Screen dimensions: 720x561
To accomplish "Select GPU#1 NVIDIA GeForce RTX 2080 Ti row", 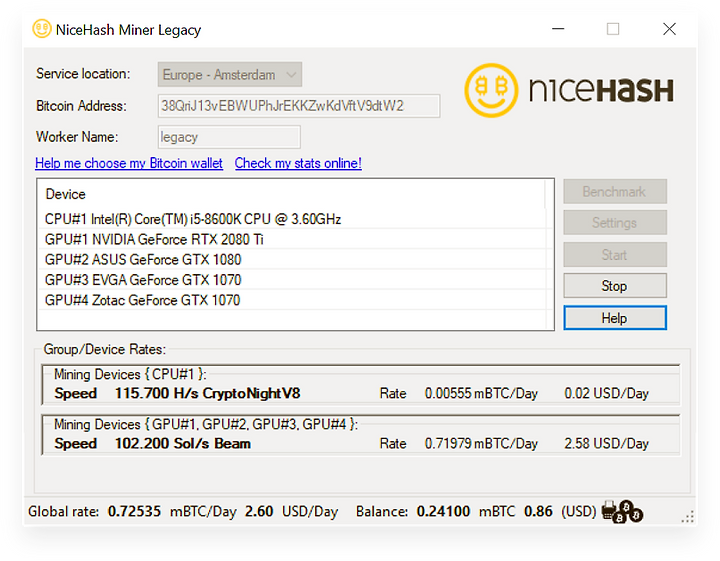I will click(294, 239).
